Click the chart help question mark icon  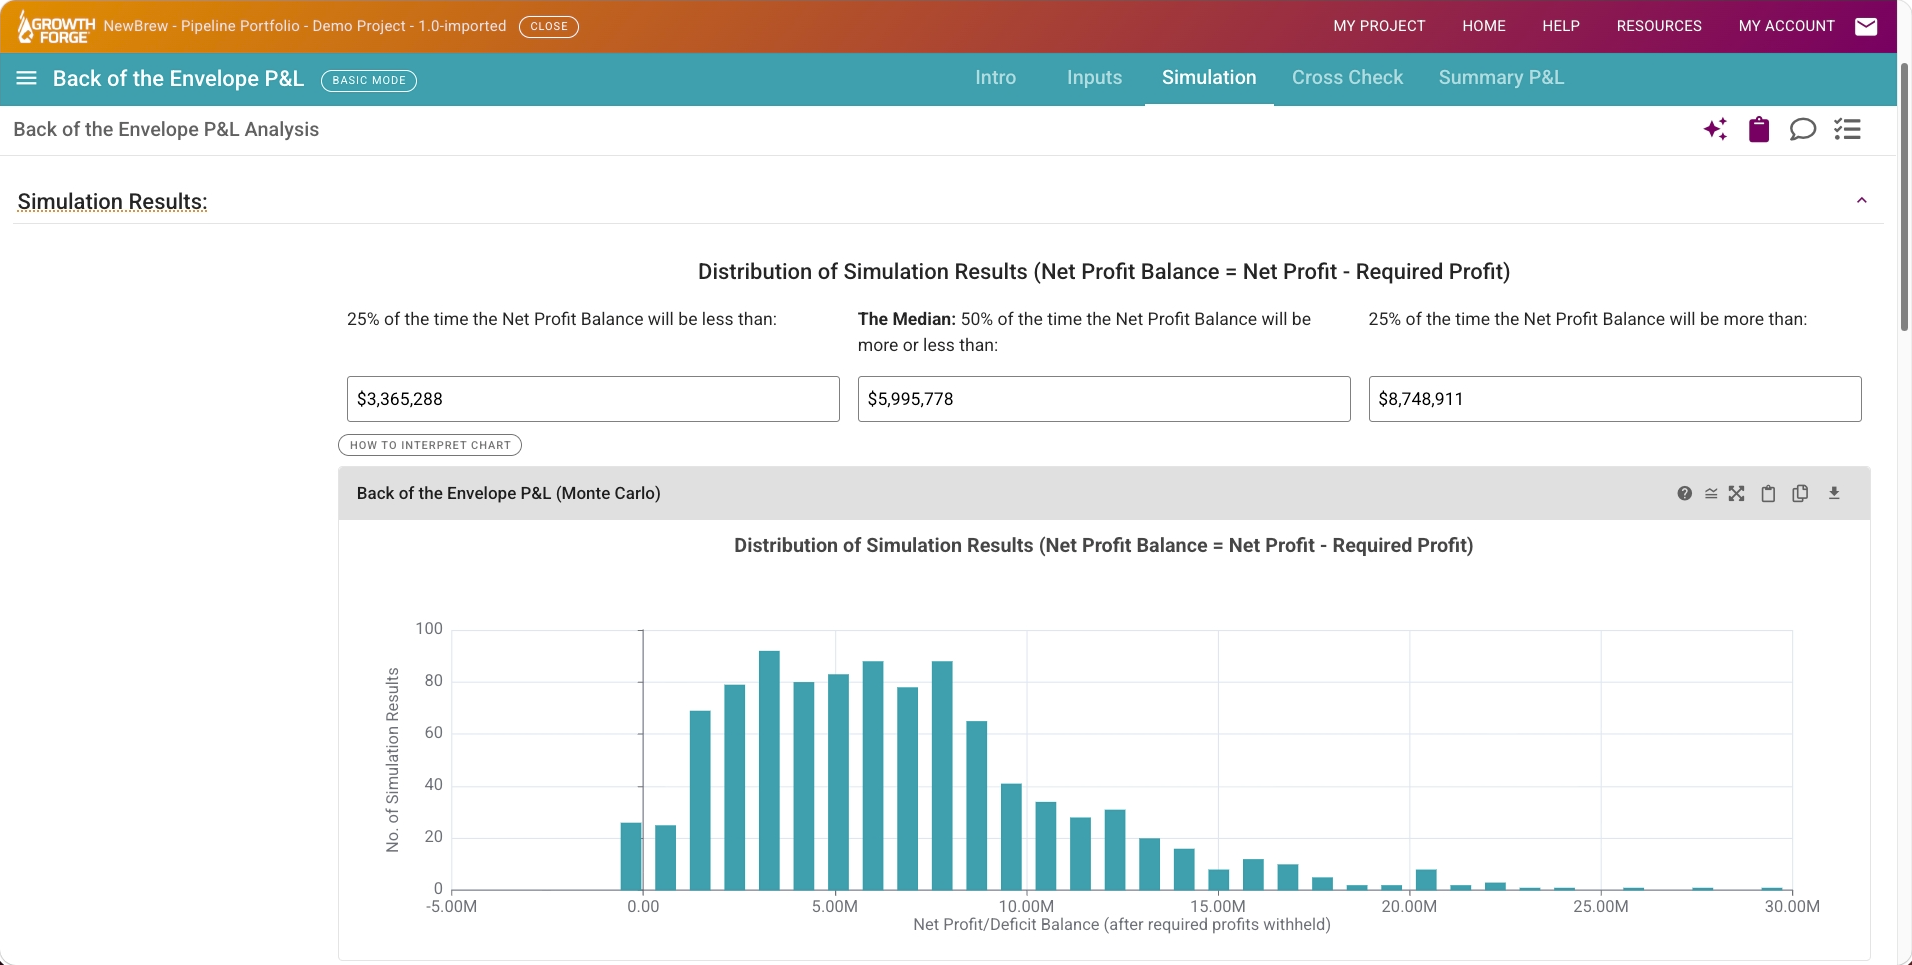coord(1685,493)
